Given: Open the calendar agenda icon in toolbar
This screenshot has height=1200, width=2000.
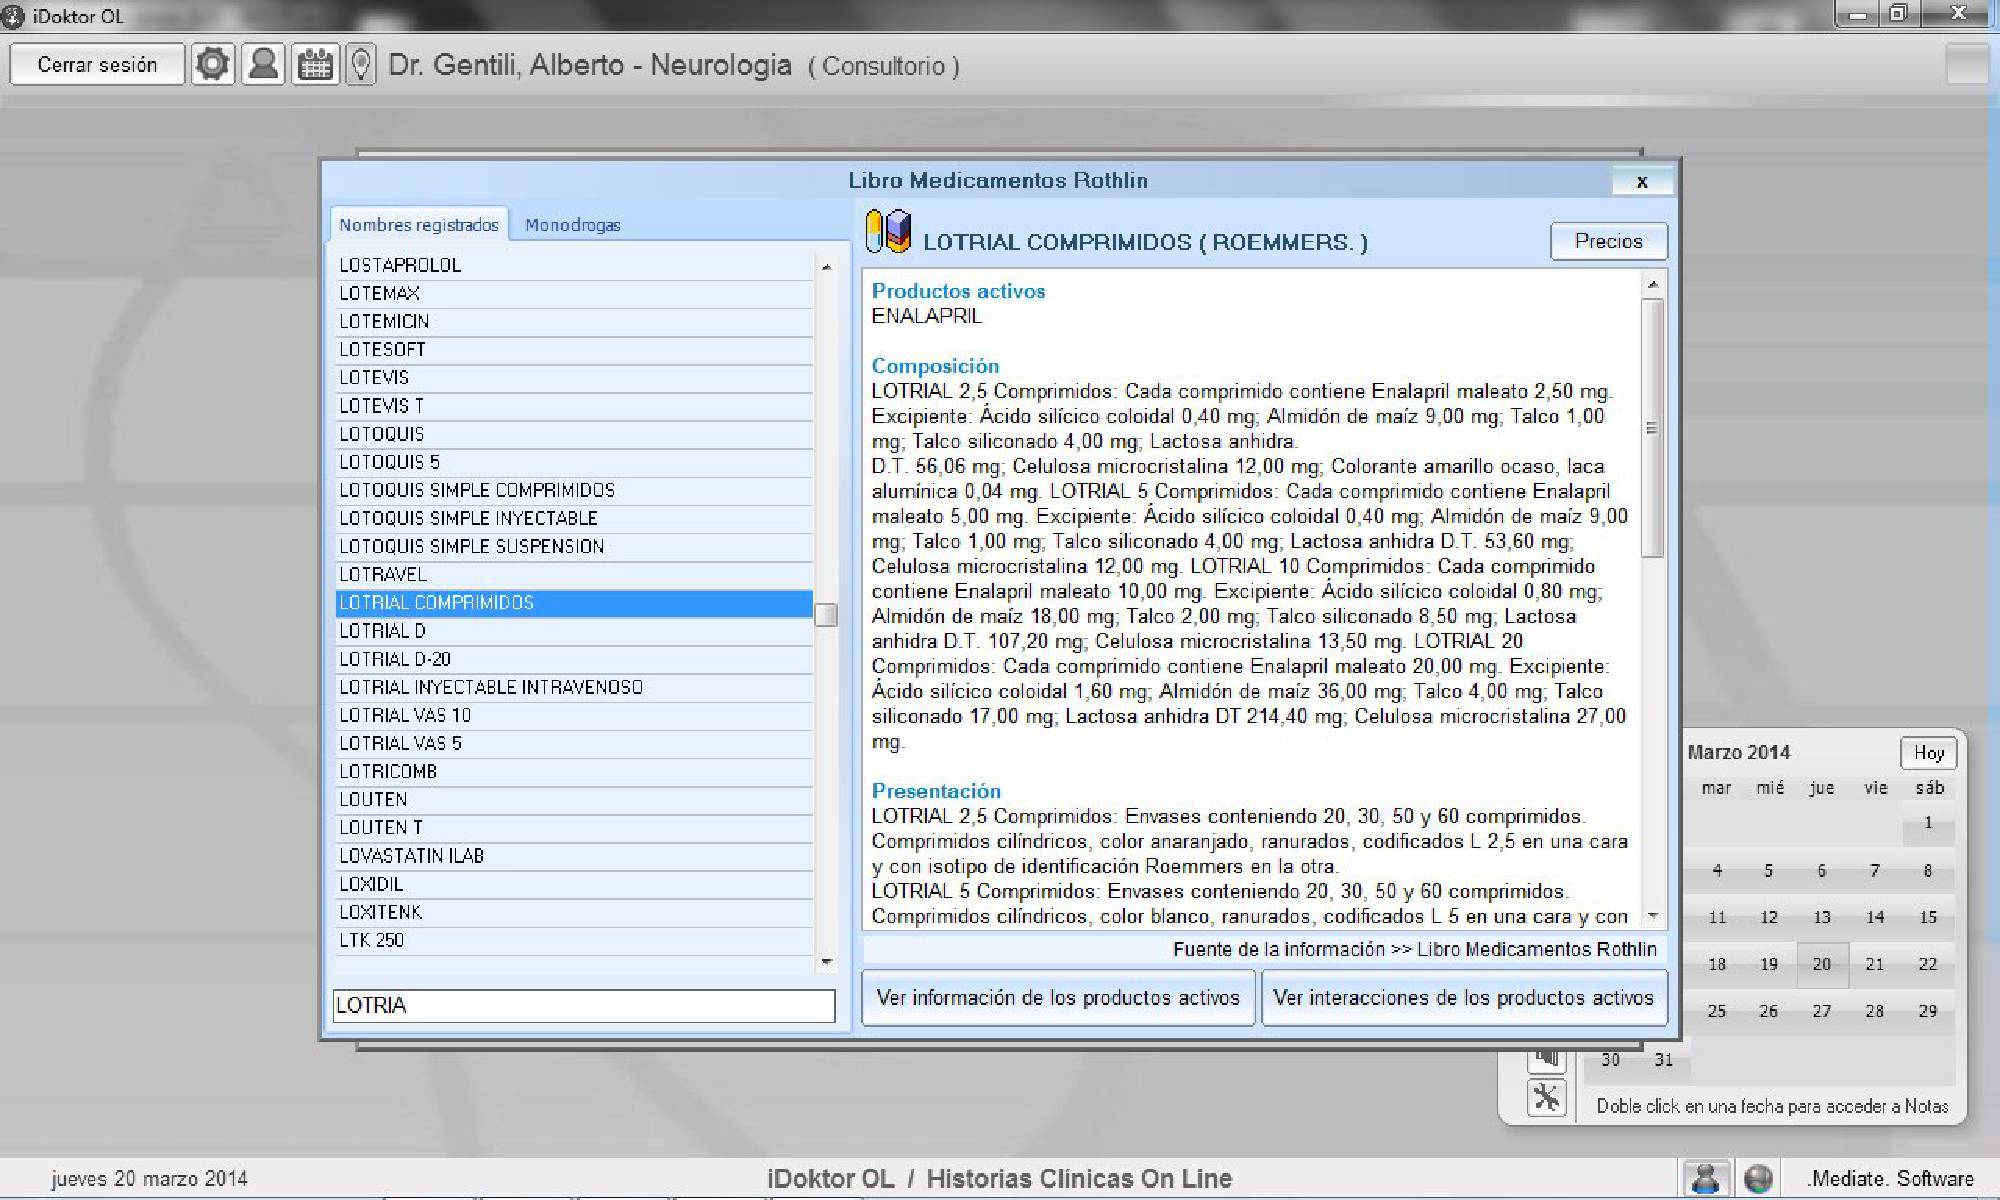Looking at the screenshot, I should pos(315,64).
